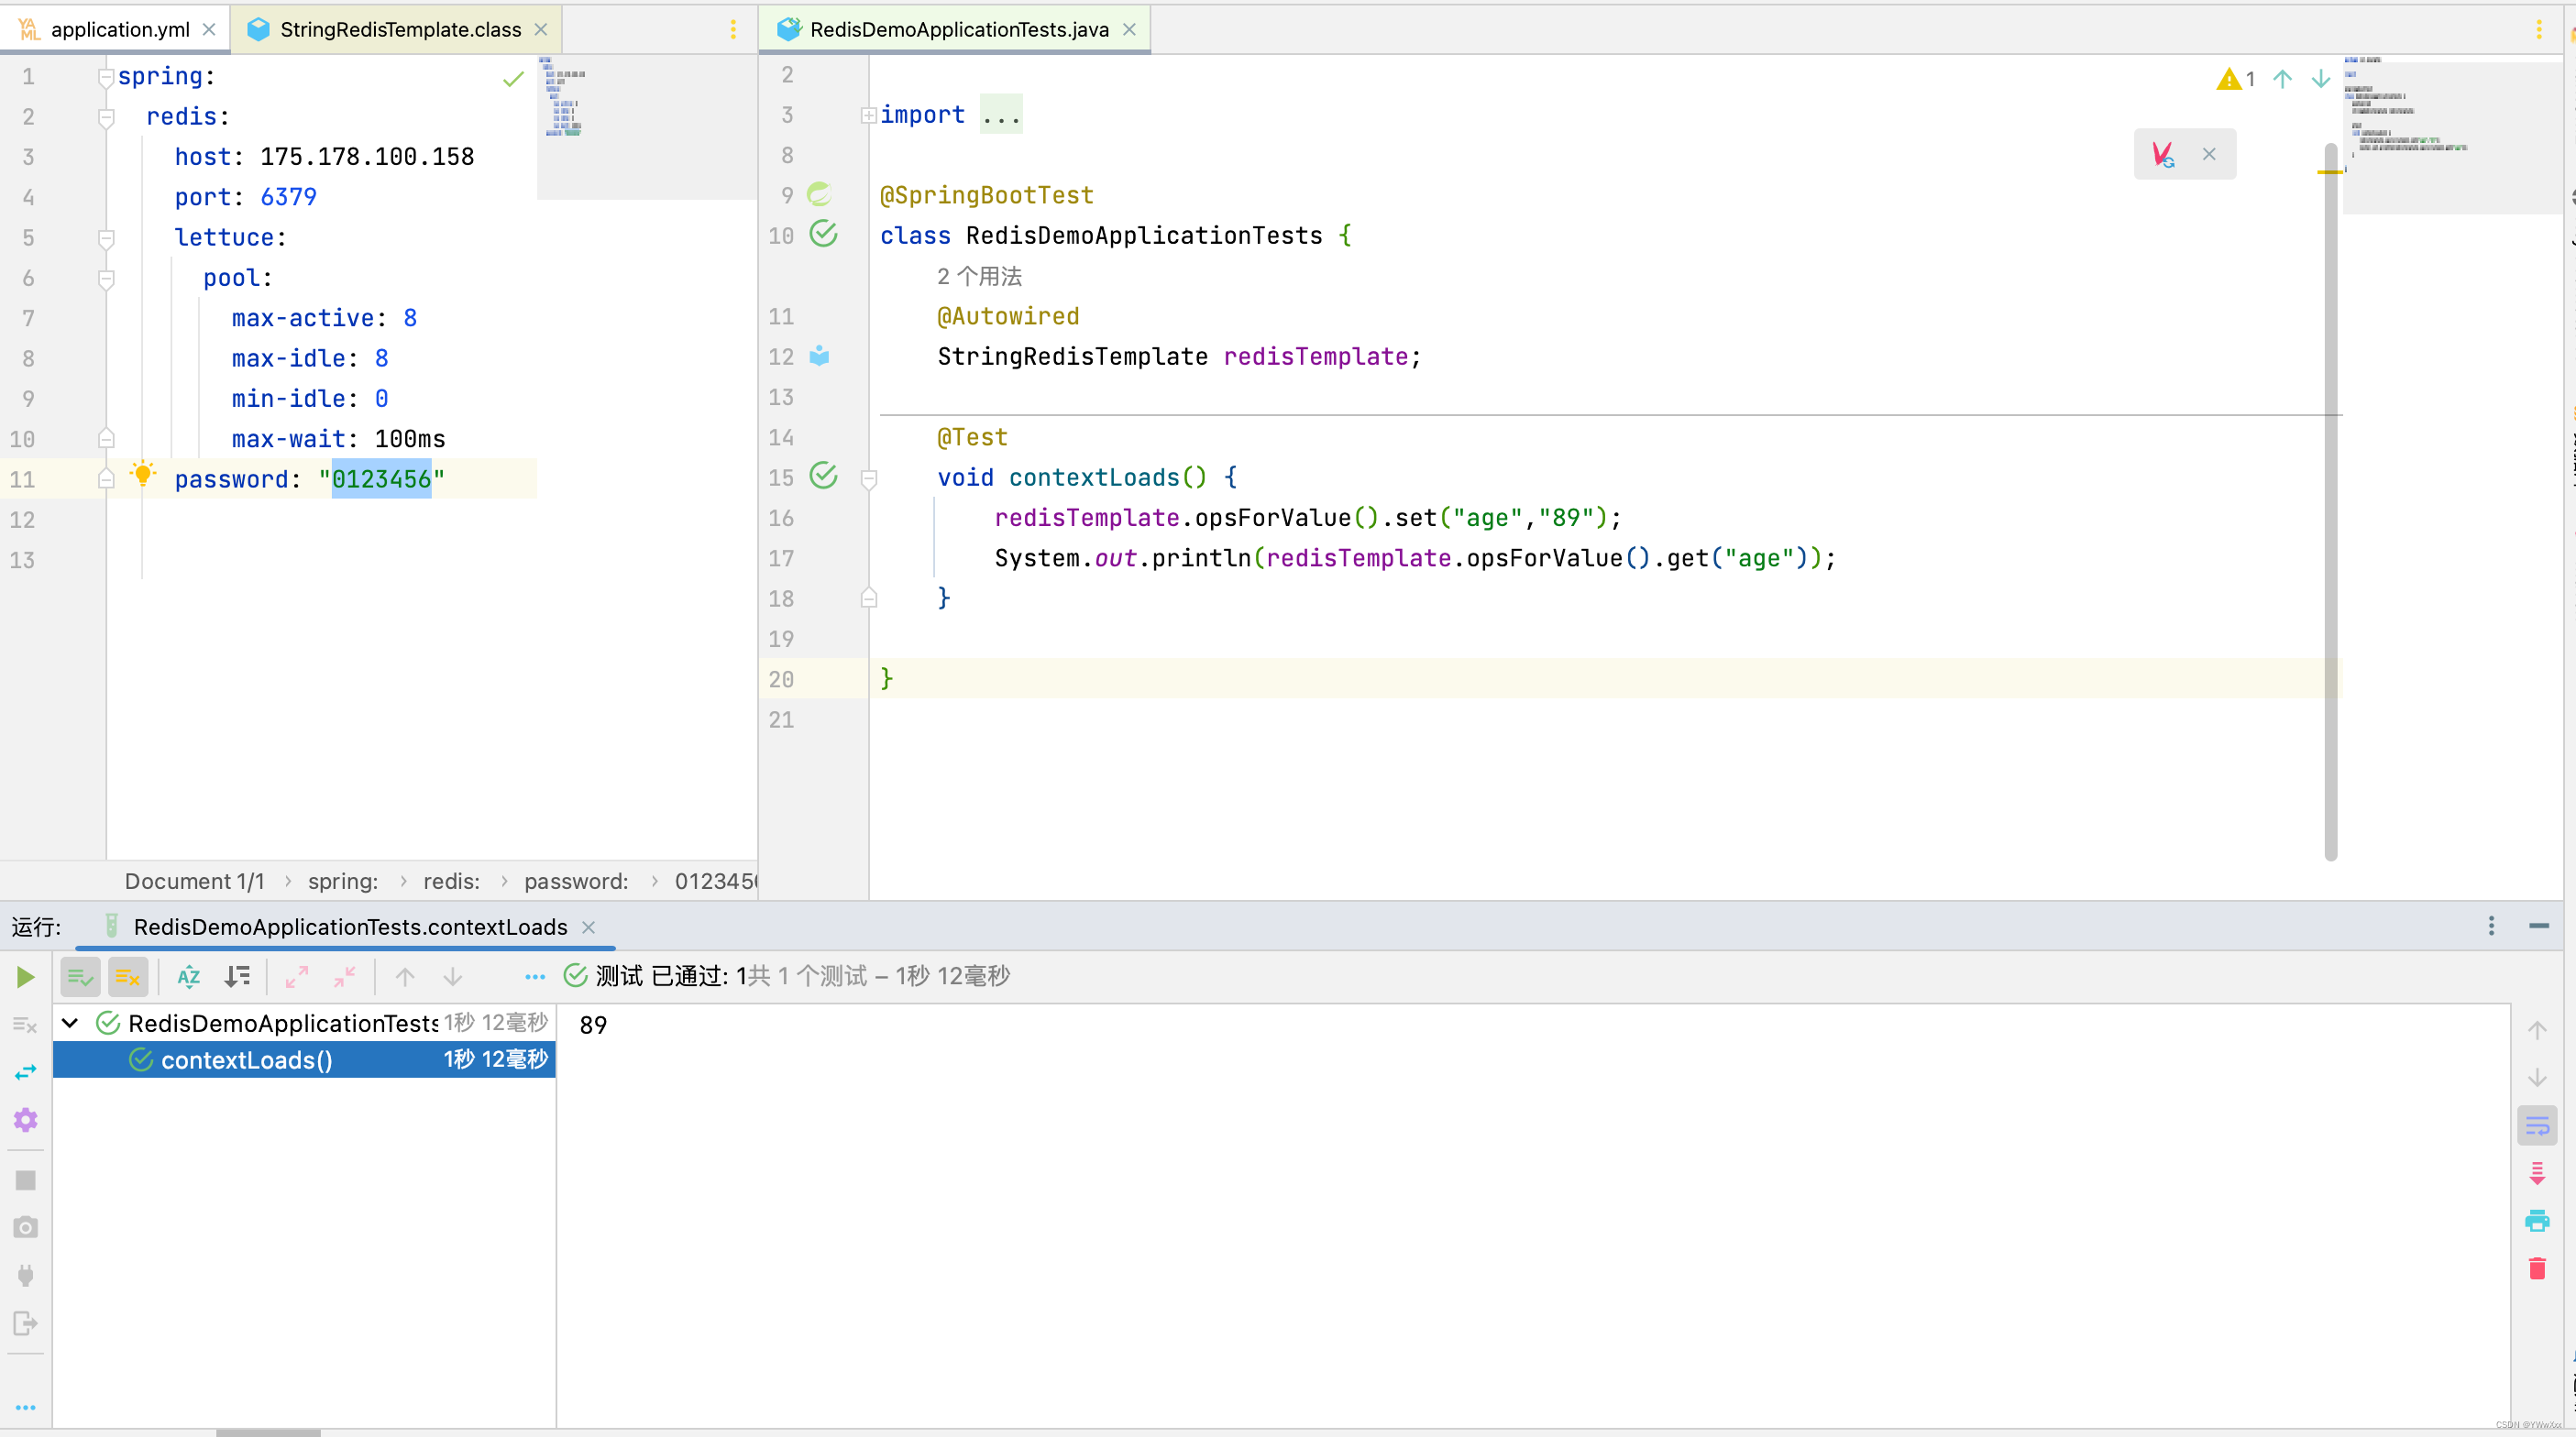2576x1437 pixels.
Task: Click the print console output icon
Action: point(2537,1221)
